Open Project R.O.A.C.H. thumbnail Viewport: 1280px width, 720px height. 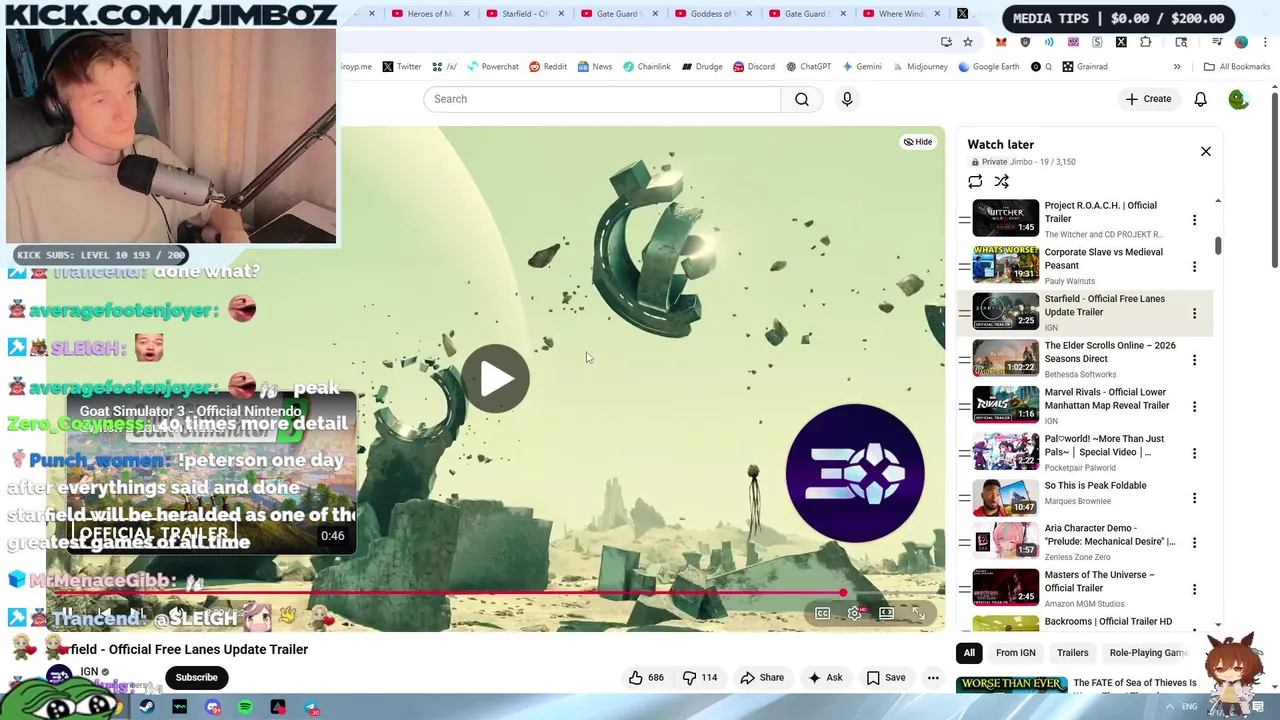tap(1006, 217)
